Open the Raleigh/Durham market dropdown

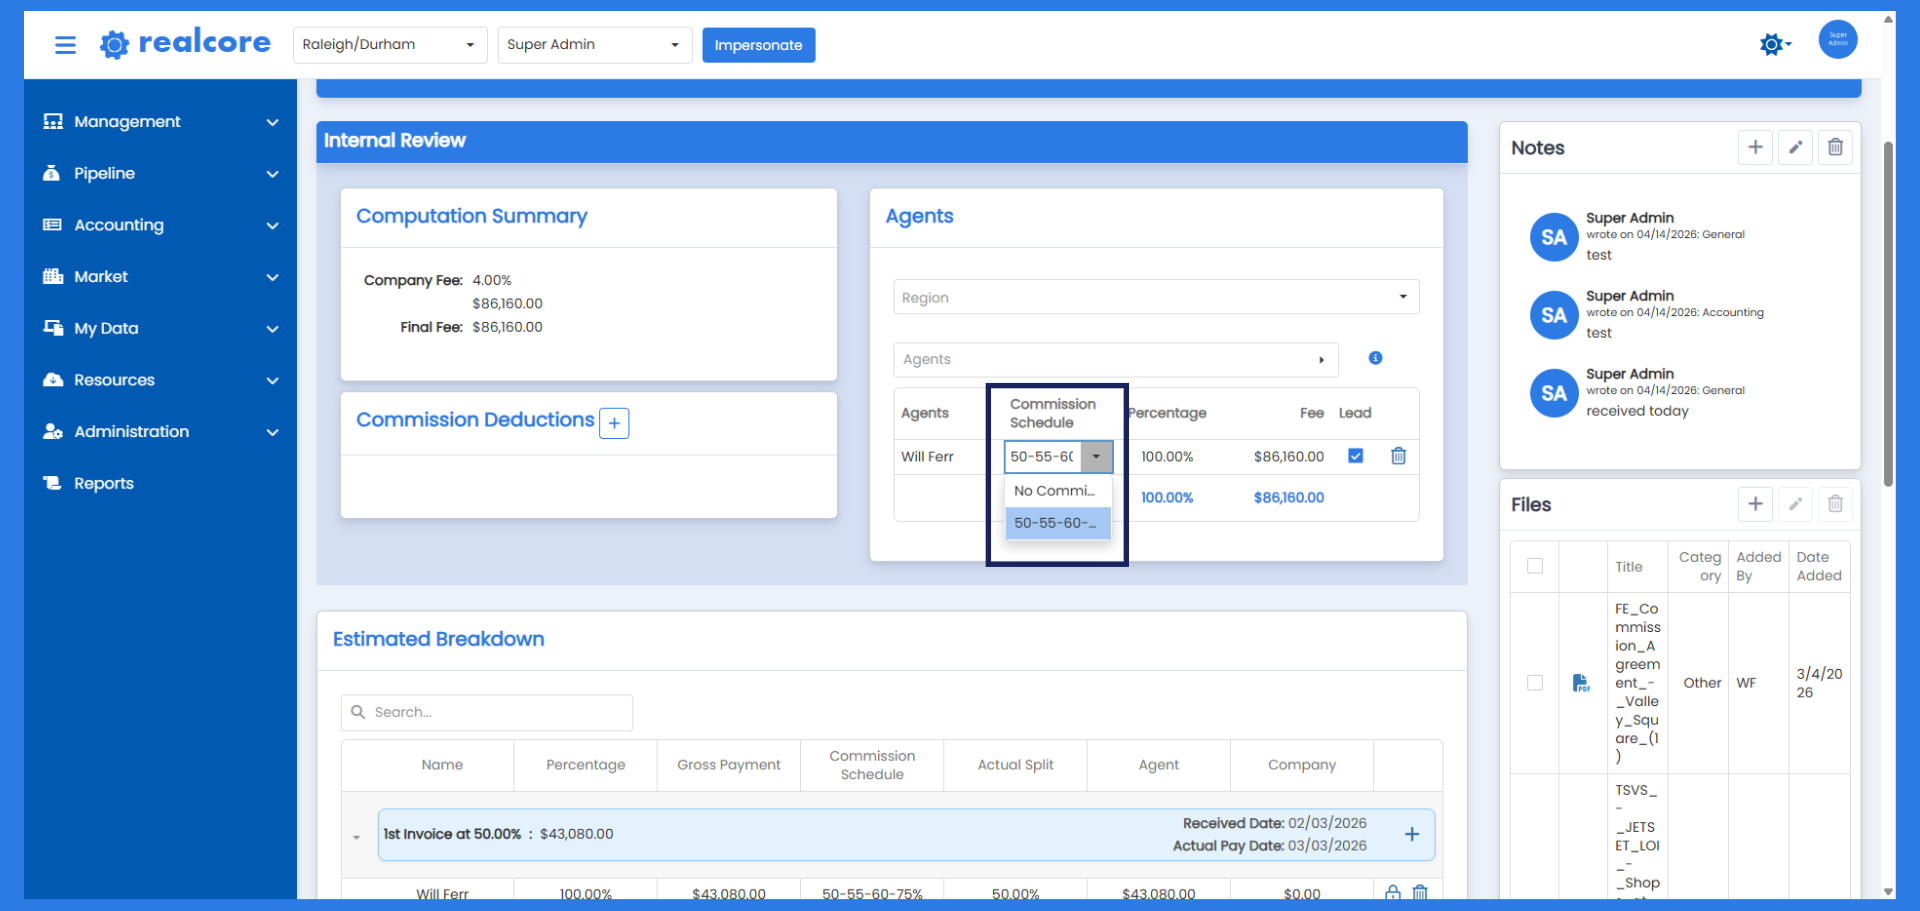click(x=390, y=45)
